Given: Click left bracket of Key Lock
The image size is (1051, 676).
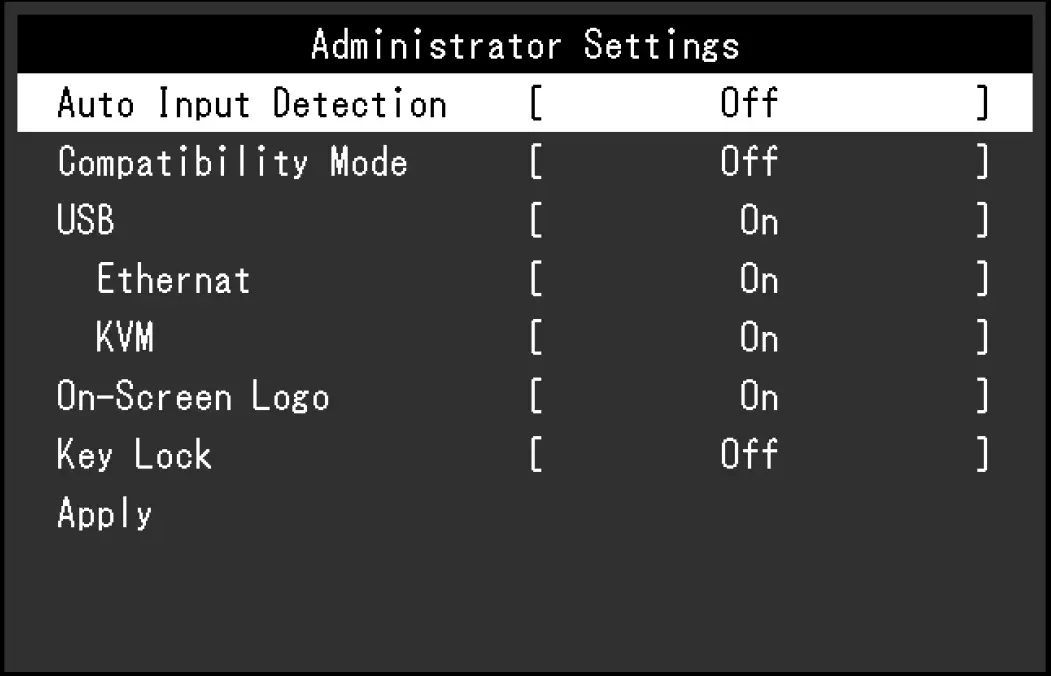Looking at the screenshot, I should pos(536,456).
